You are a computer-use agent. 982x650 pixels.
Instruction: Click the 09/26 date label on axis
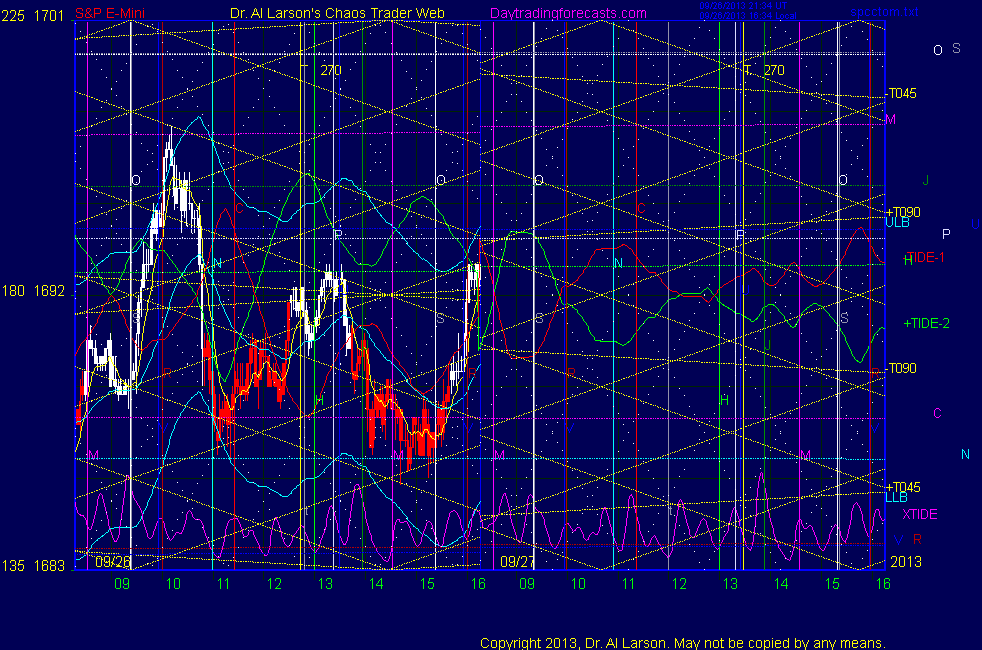[108, 562]
